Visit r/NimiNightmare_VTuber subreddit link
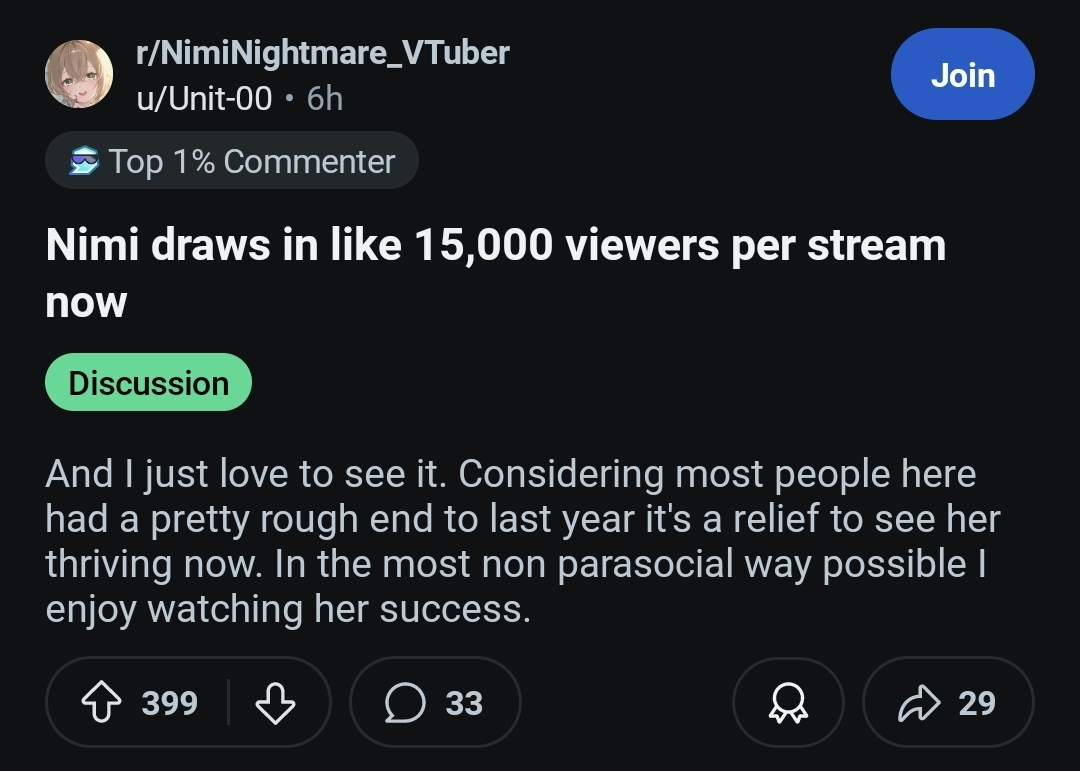Image resolution: width=1080 pixels, height=771 pixels. click(322, 52)
